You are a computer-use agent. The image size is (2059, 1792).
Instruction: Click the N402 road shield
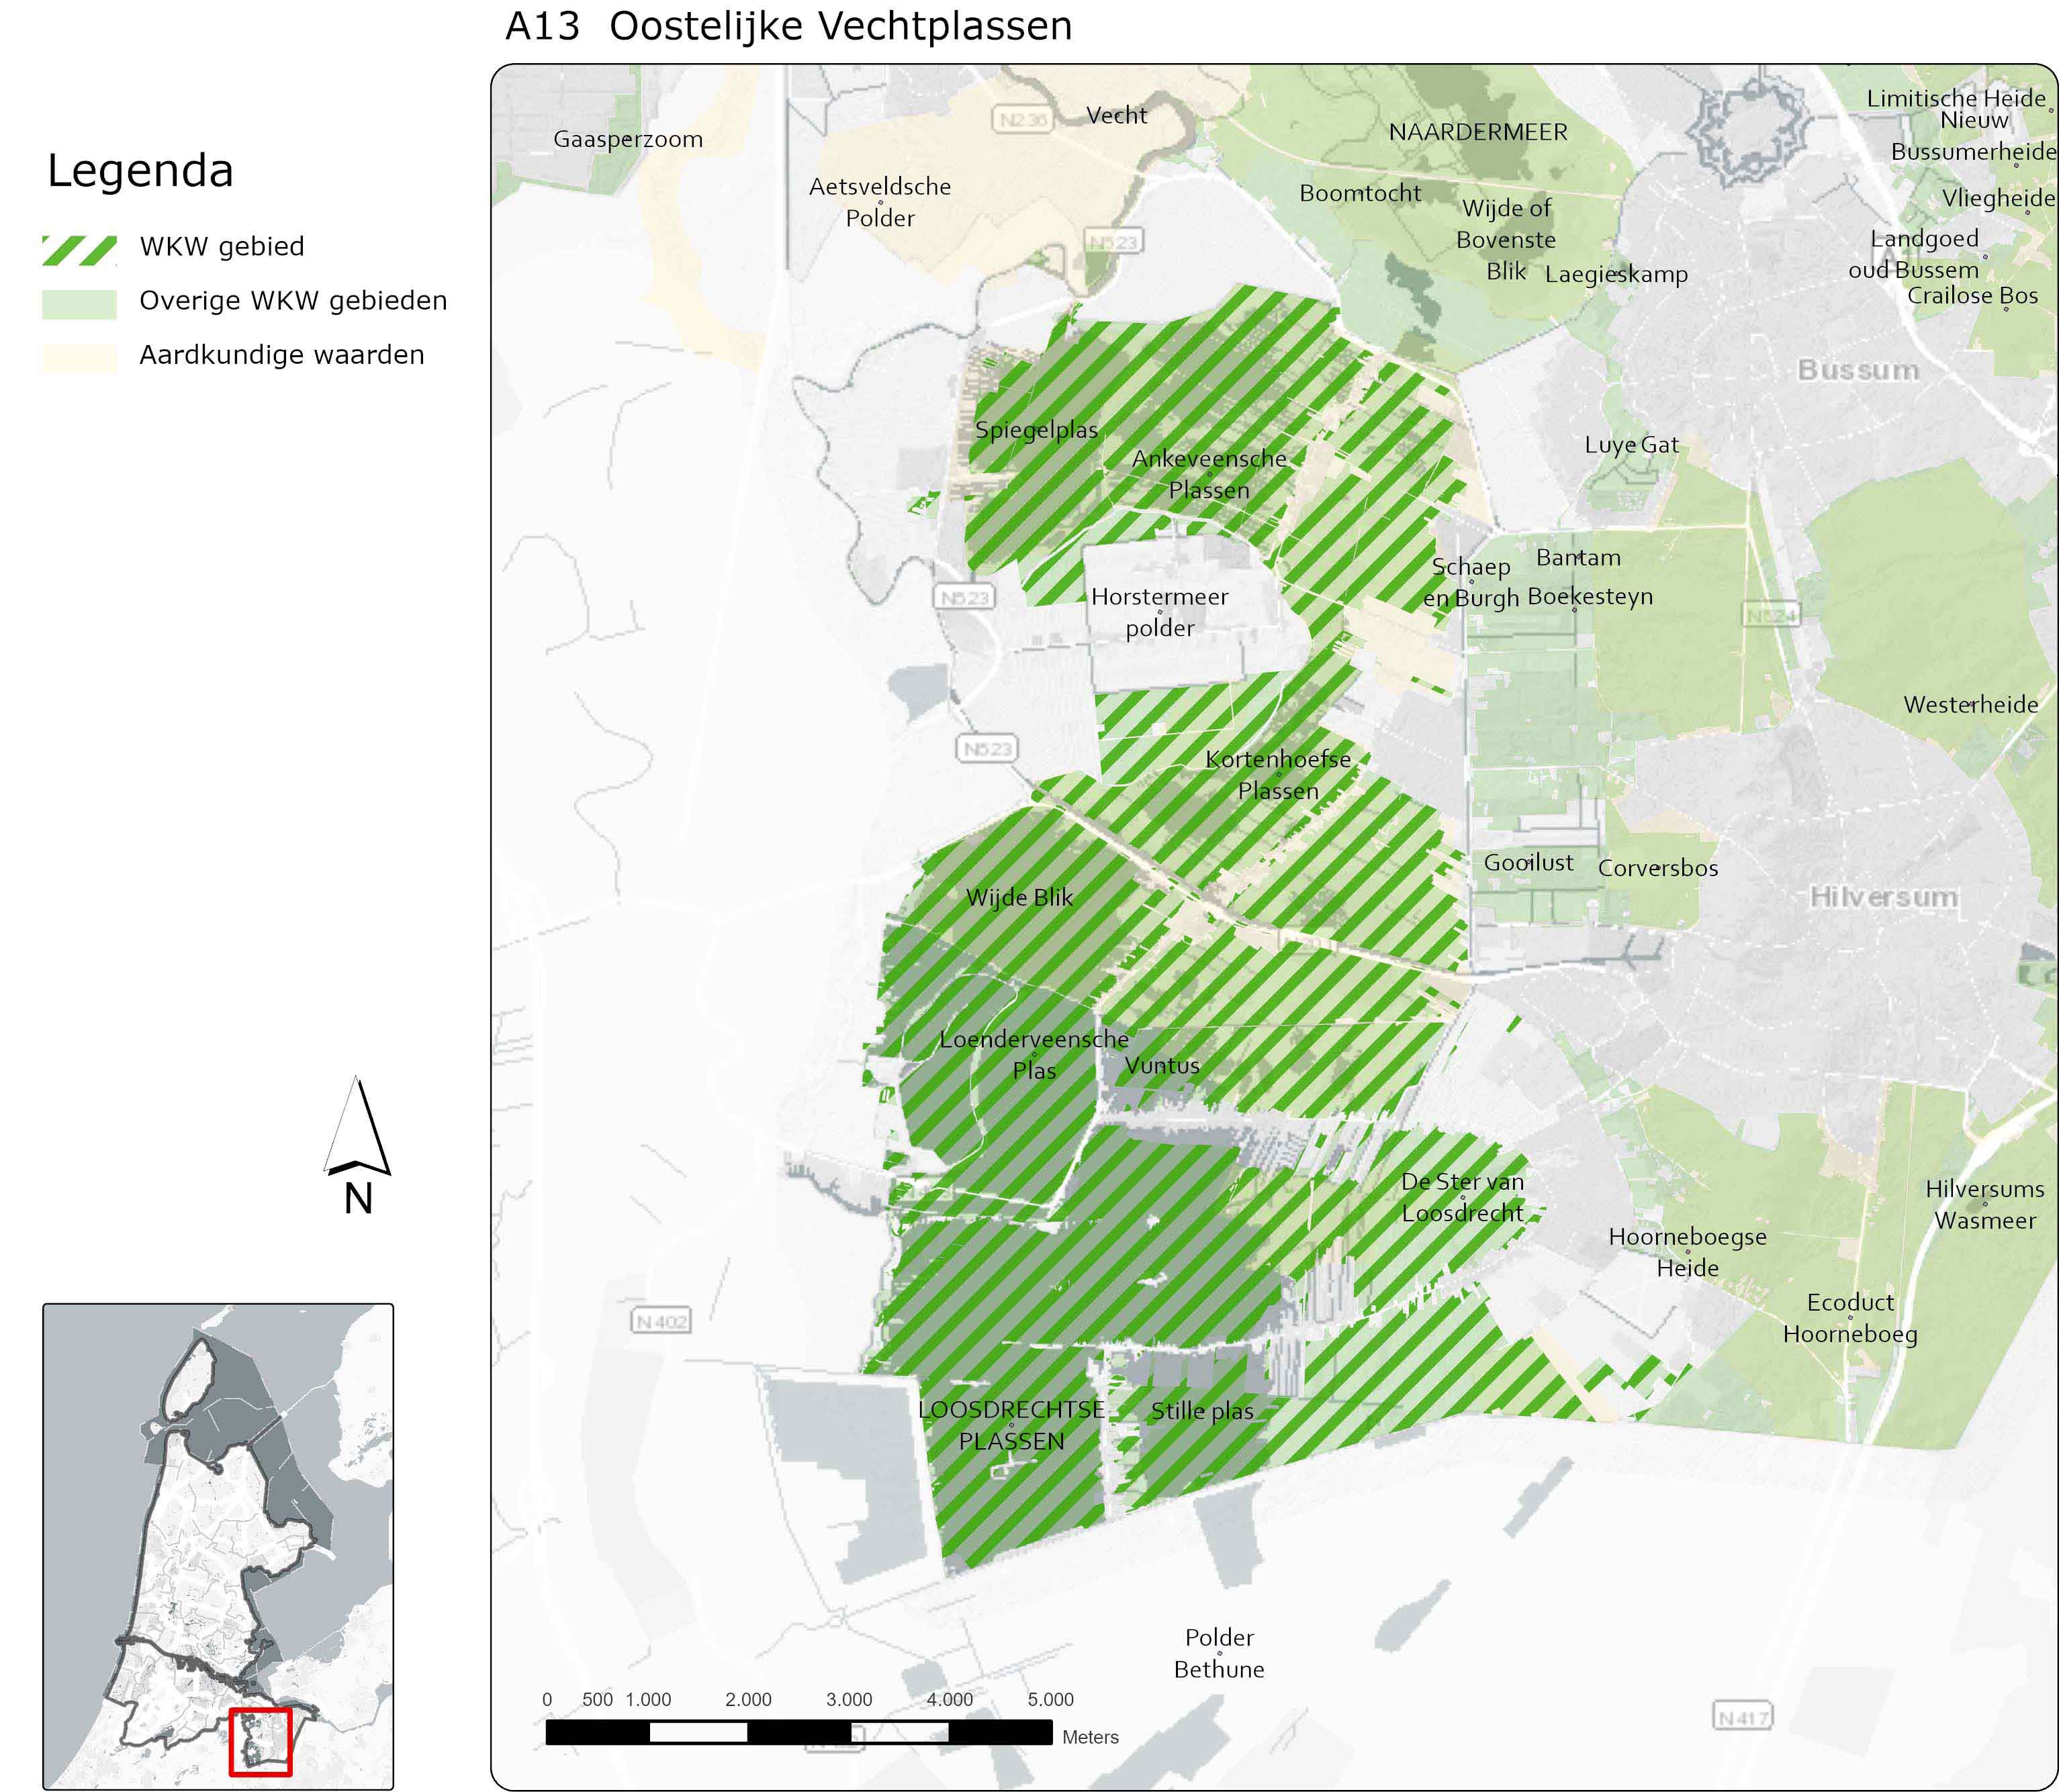pyautogui.click(x=662, y=1321)
